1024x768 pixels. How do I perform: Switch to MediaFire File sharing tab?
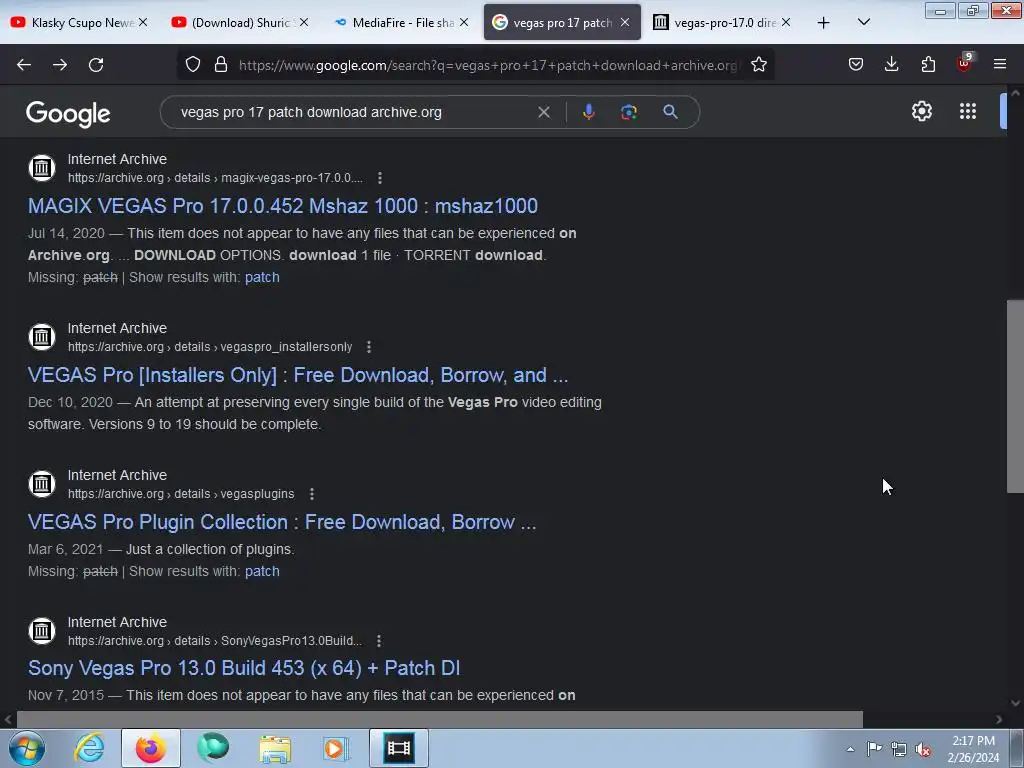400,22
